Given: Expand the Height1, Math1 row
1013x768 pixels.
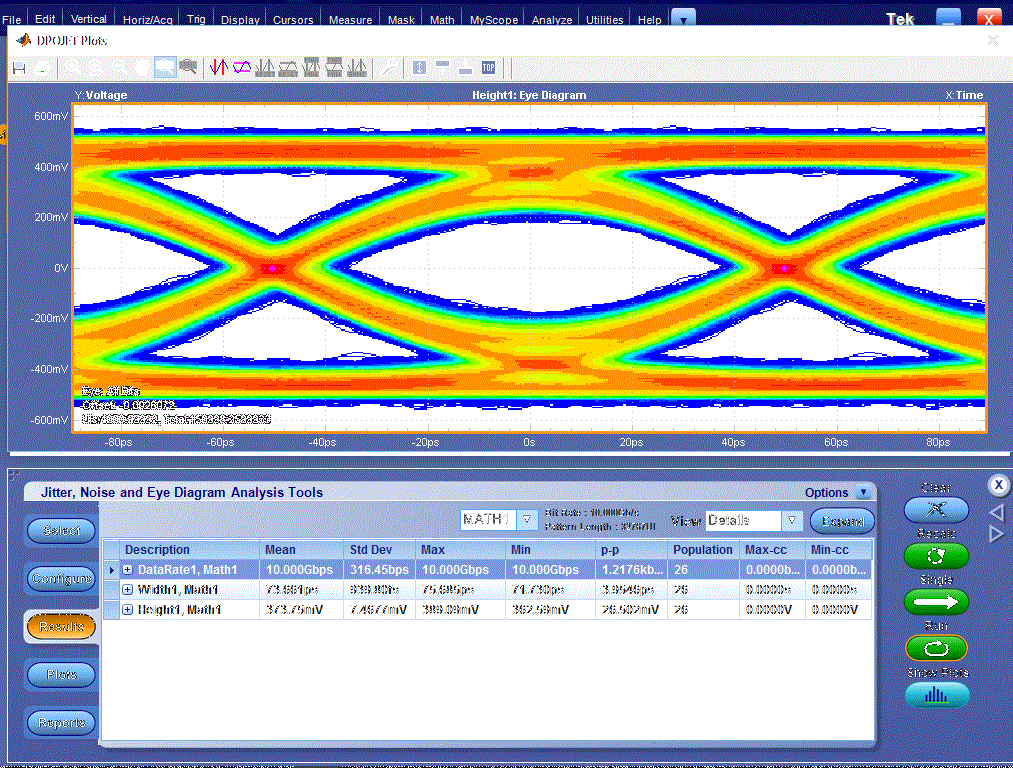Looking at the screenshot, I should [x=128, y=610].
